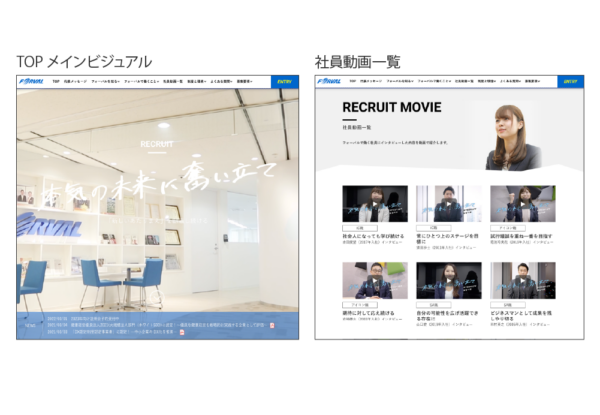Click the category tag under 自分の可能性を広げ video
The height and width of the screenshot is (415, 600).
(434, 305)
